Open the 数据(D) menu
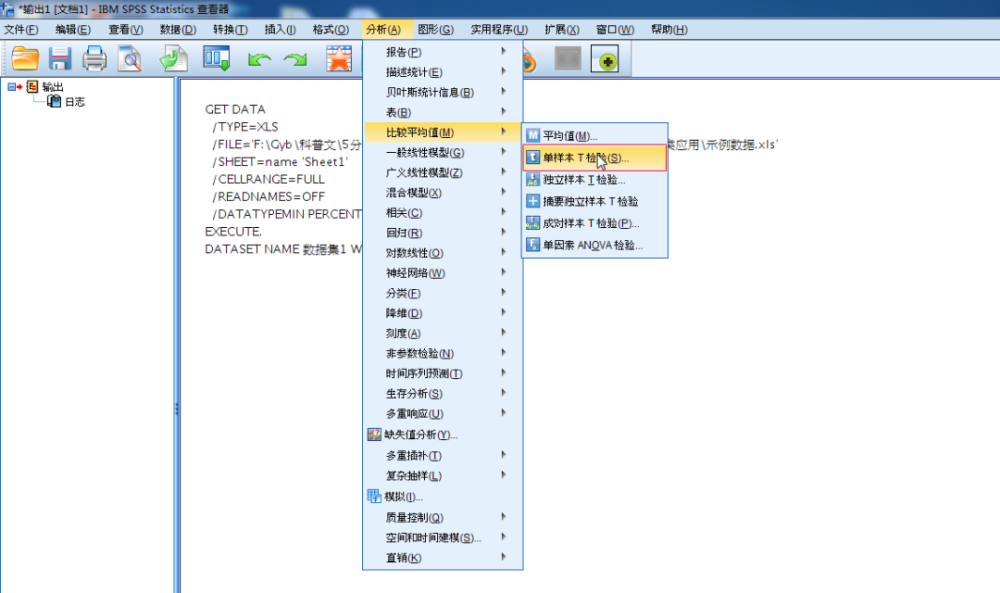Image resolution: width=1000 pixels, height=593 pixels. (x=177, y=29)
